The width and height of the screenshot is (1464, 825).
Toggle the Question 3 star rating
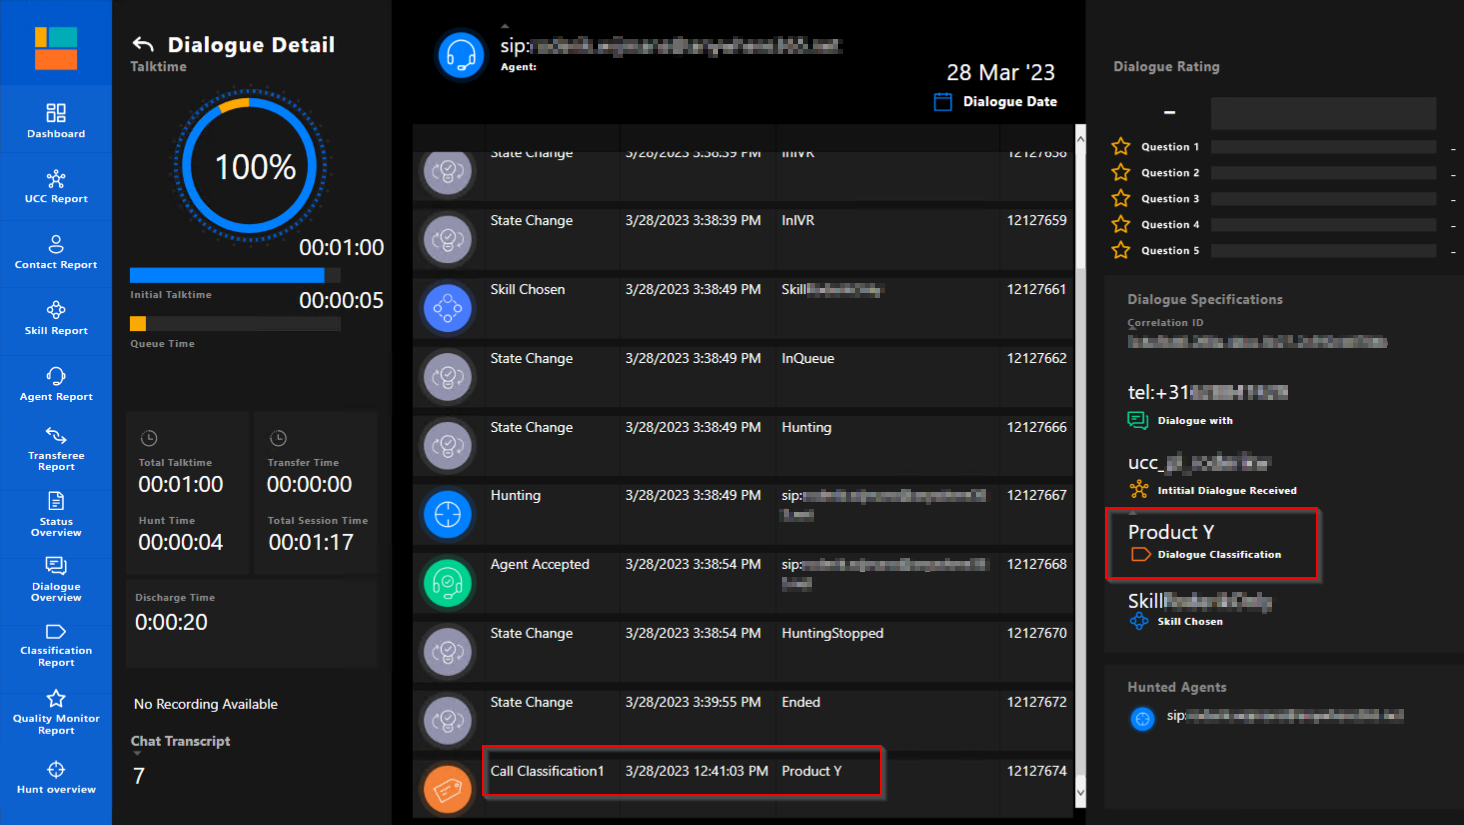point(1121,199)
